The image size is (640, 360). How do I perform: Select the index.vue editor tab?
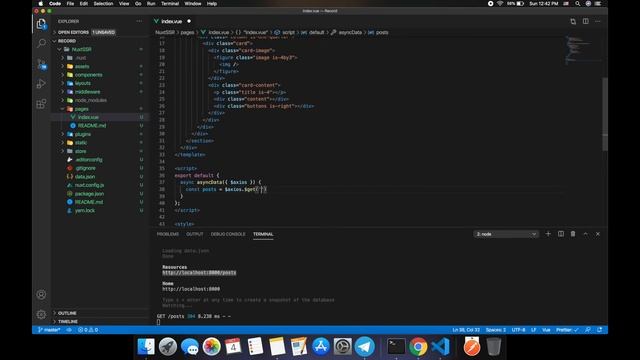(x=172, y=21)
